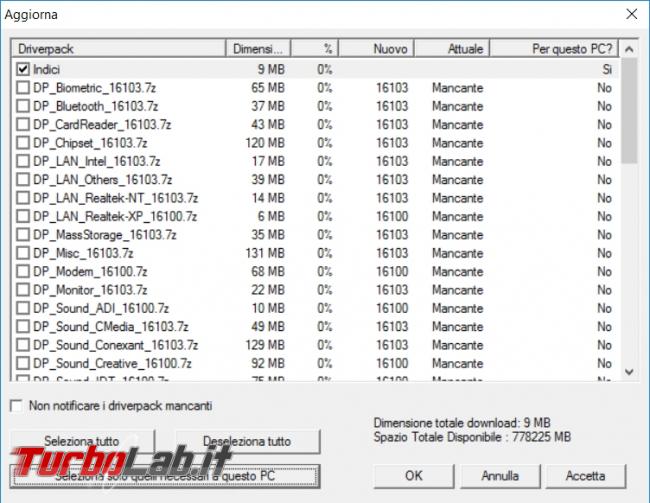Click the DP_Sound_Creative_16100.7z file name
The width and height of the screenshot is (650, 503).
(x=112, y=364)
